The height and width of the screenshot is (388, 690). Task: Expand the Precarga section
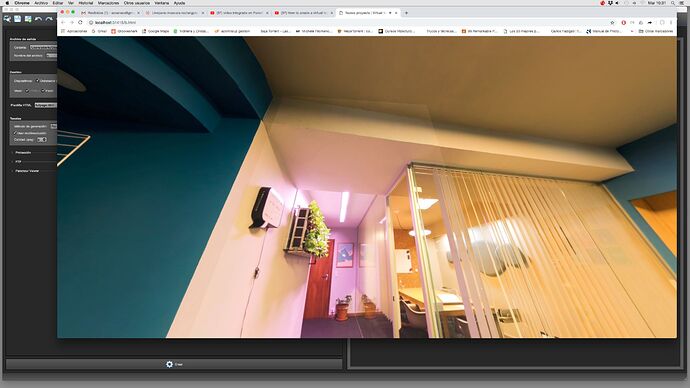coord(23,153)
